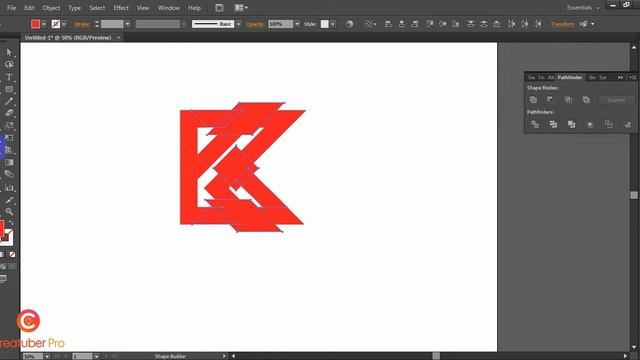Image resolution: width=640 pixels, height=360 pixels.
Task: Select the Zoom magnifier tool
Action: pyautogui.click(x=9, y=211)
